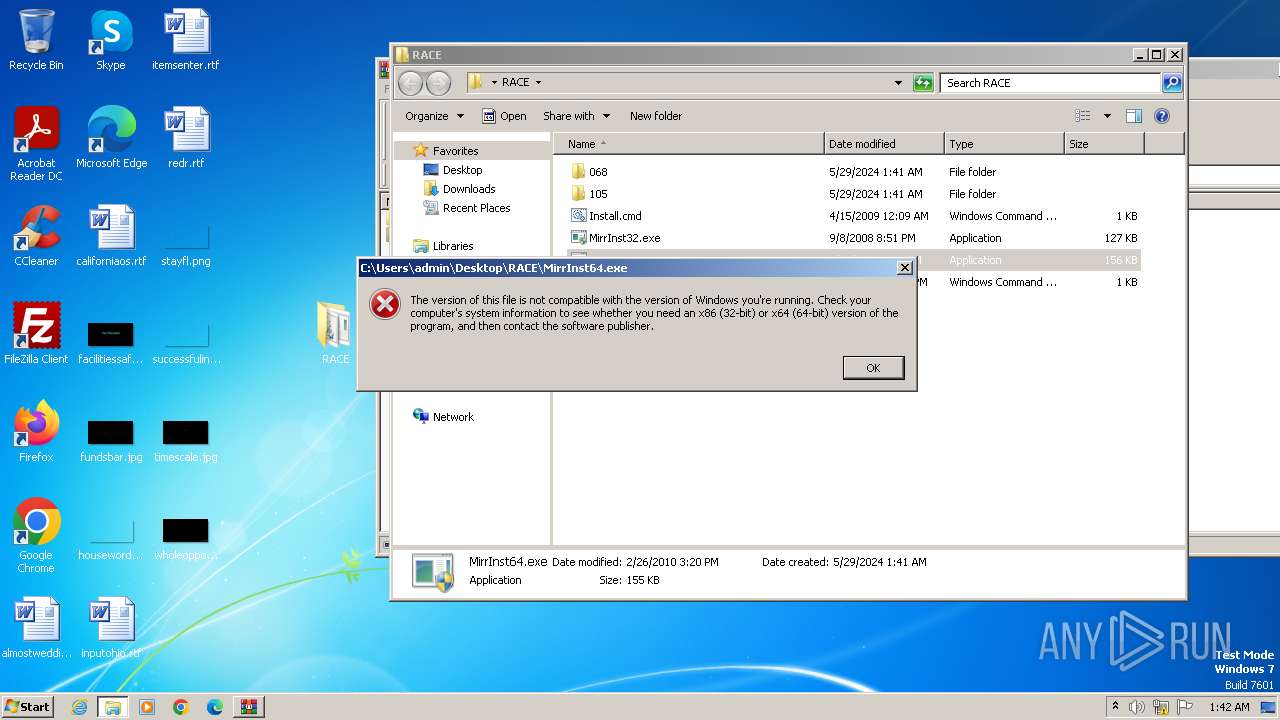Click Windows Explorer taskbar button
This screenshot has height=720, width=1280.
pos(113,707)
